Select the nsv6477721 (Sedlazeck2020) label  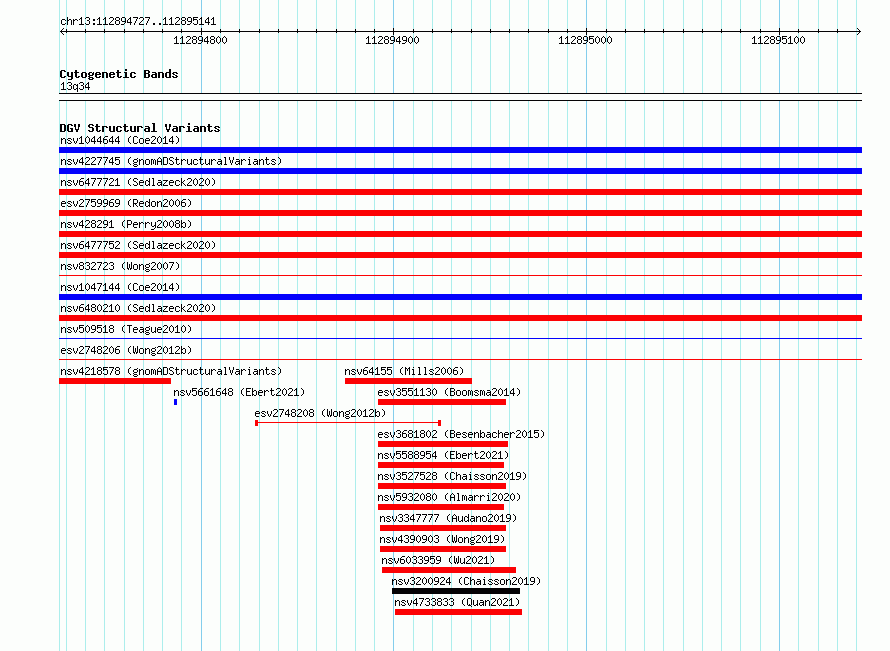tap(138, 182)
